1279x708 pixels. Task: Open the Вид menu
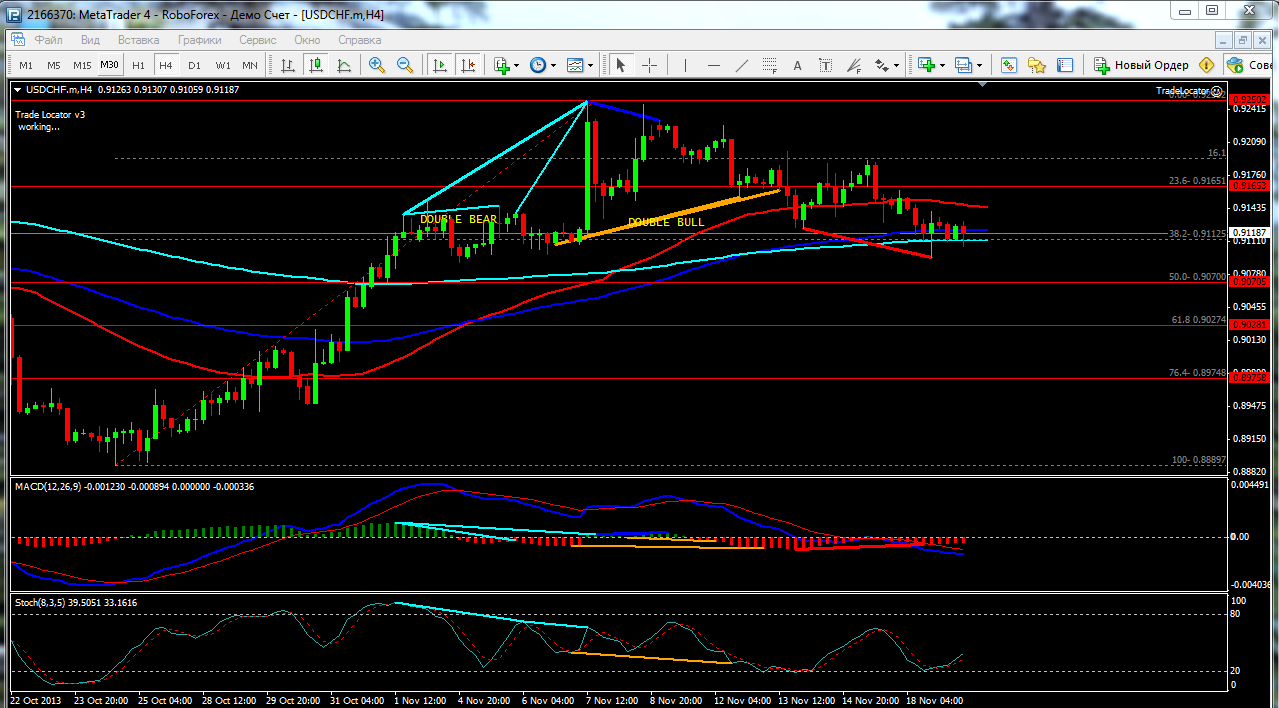tap(90, 40)
